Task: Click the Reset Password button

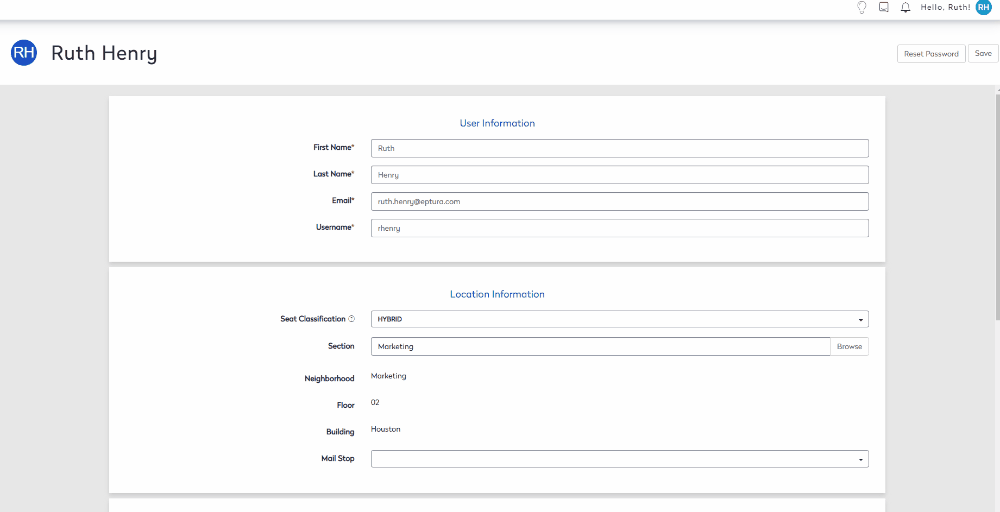Action: click(931, 54)
